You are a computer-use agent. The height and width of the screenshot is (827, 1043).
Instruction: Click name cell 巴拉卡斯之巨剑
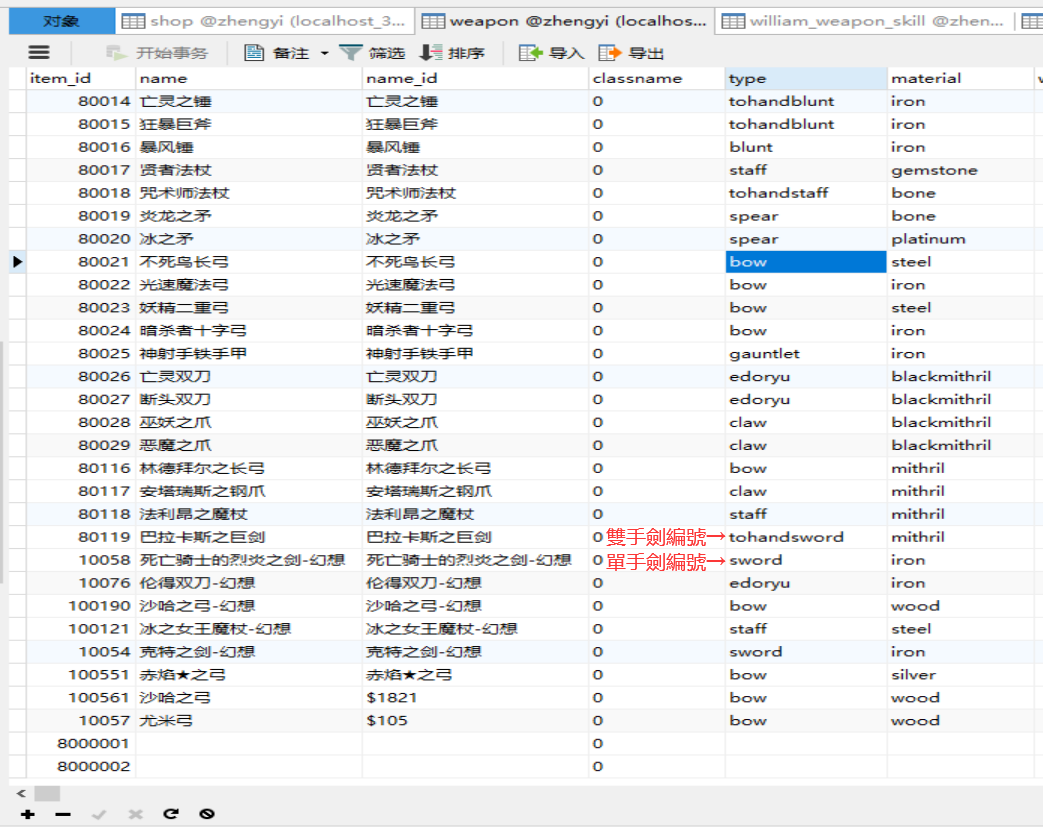pyautogui.click(x=249, y=537)
